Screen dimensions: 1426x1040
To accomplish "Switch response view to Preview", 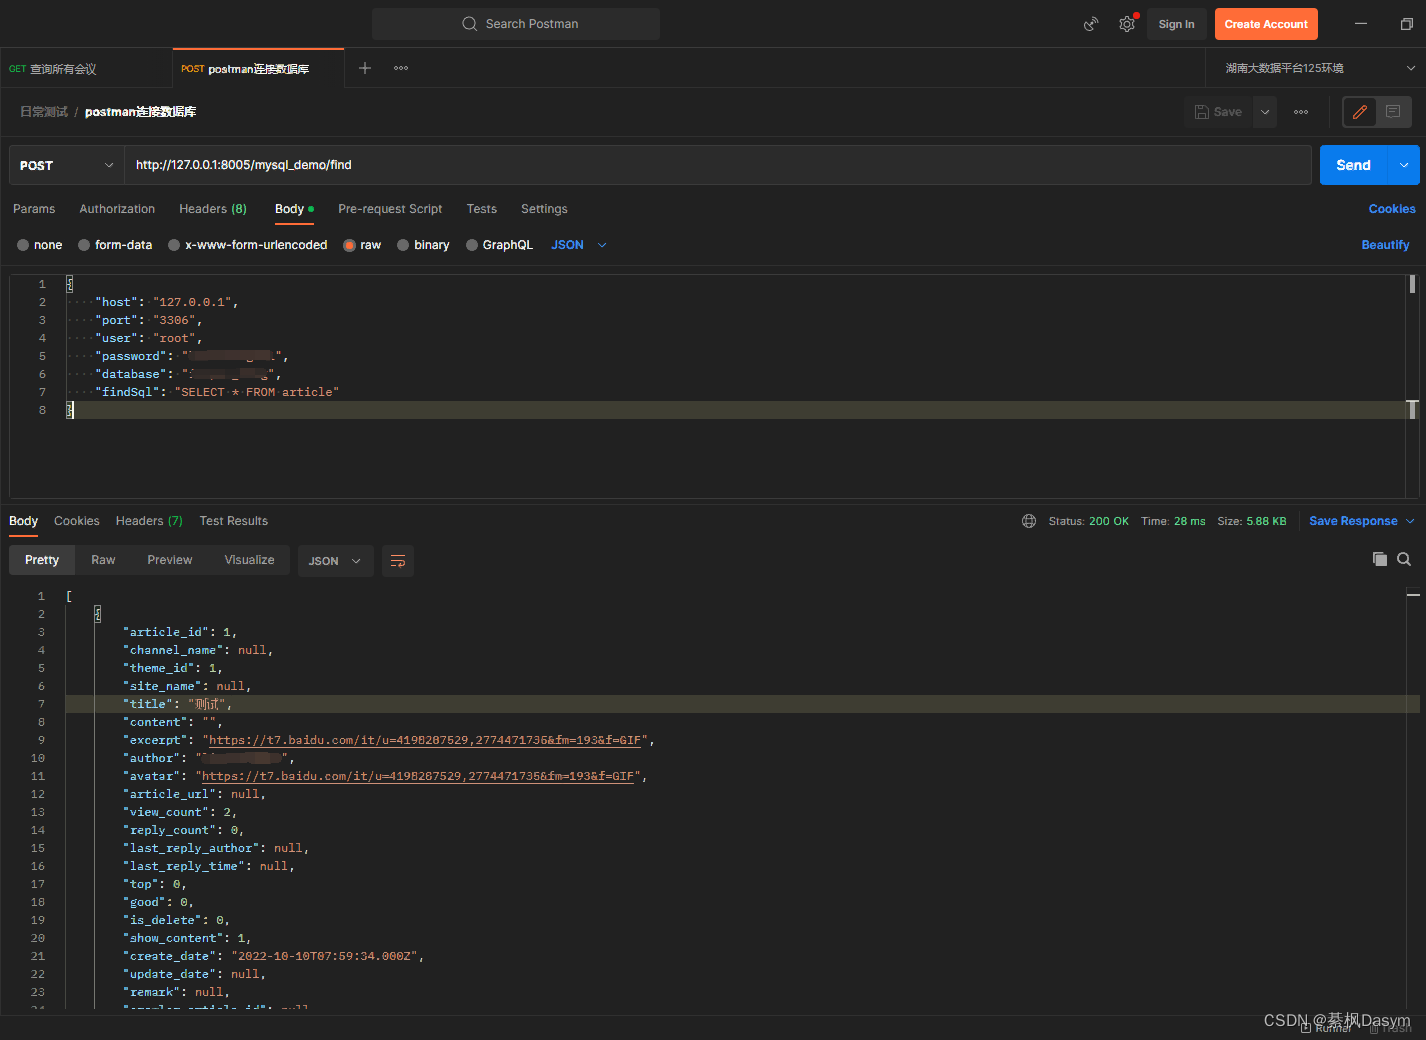I will pyautogui.click(x=170, y=560).
